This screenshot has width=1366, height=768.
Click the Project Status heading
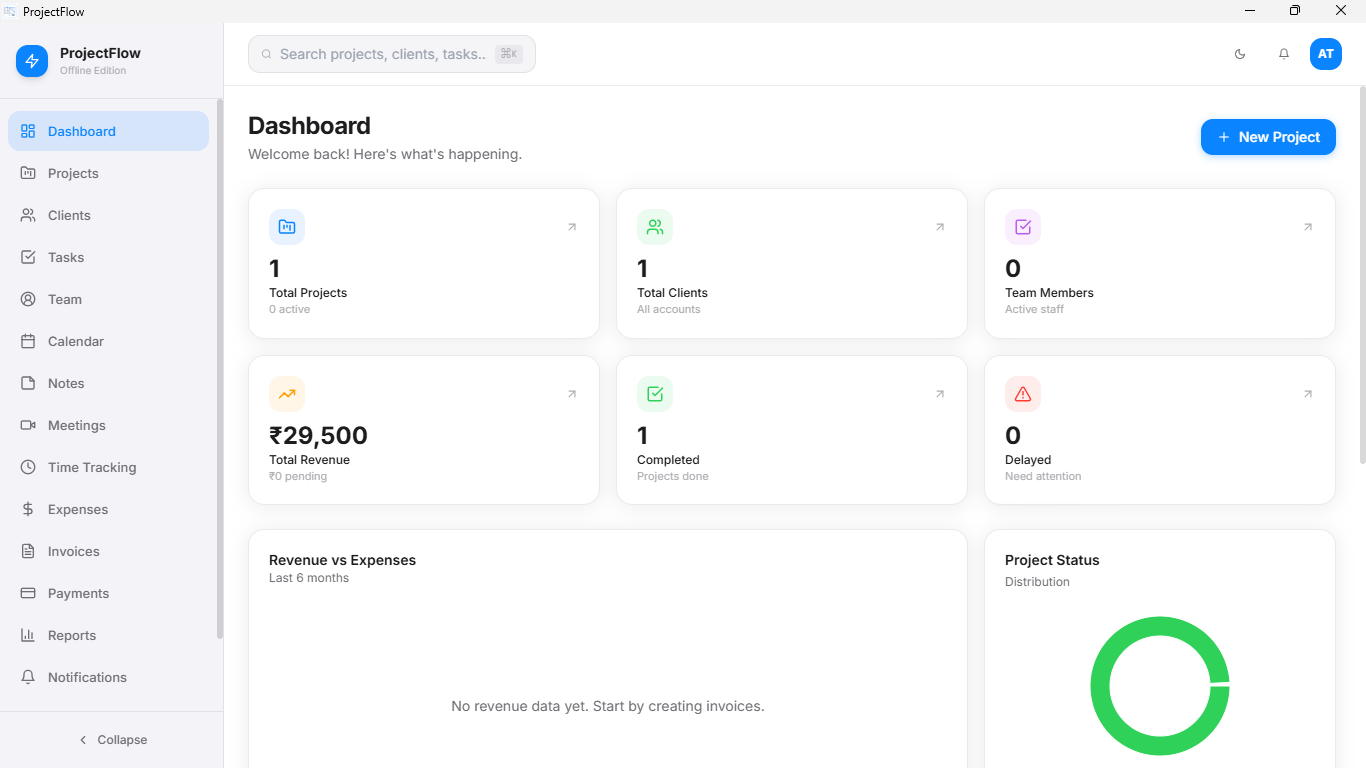pos(1052,560)
